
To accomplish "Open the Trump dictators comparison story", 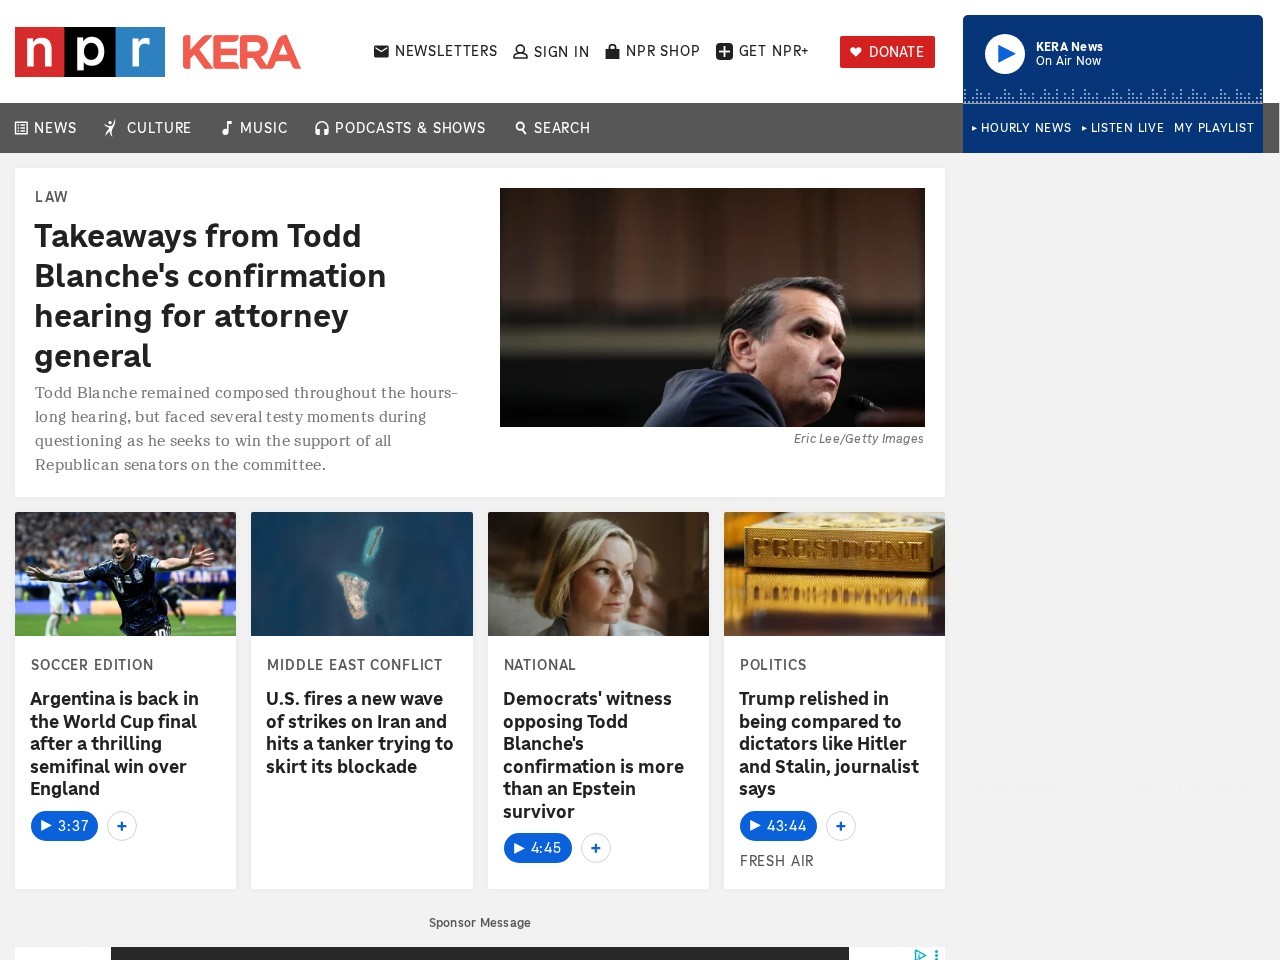I will pos(829,744).
